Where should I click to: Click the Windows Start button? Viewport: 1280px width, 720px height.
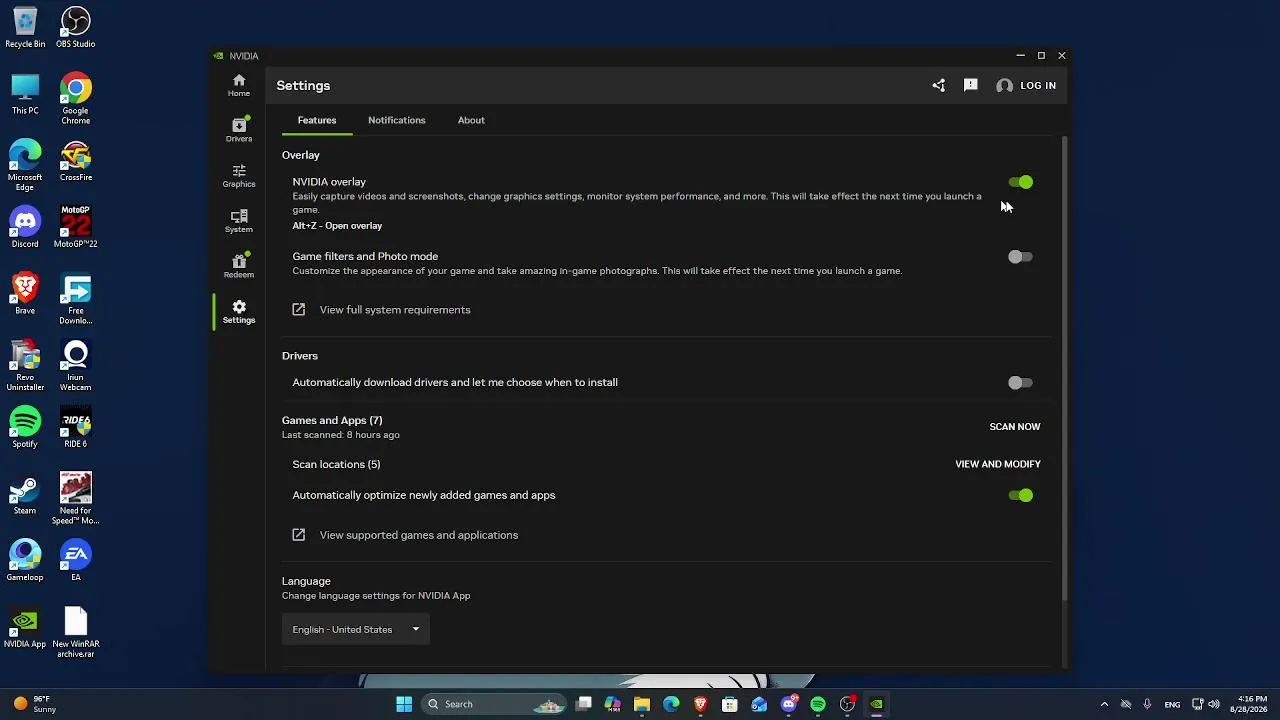(x=404, y=704)
